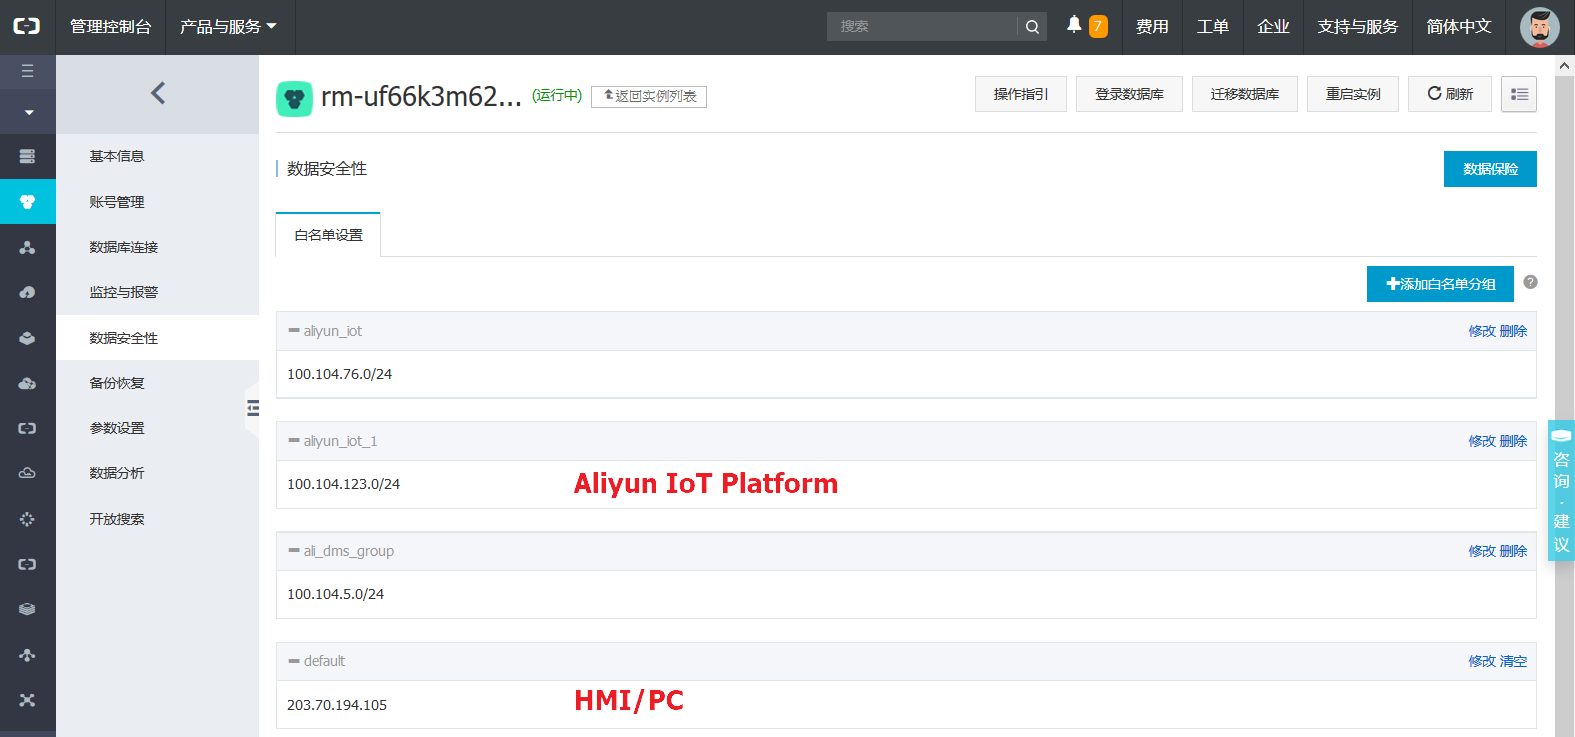Click 修改 for aliyun_iot_1 group
The height and width of the screenshot is (737, 1575).
[1482, 441]
